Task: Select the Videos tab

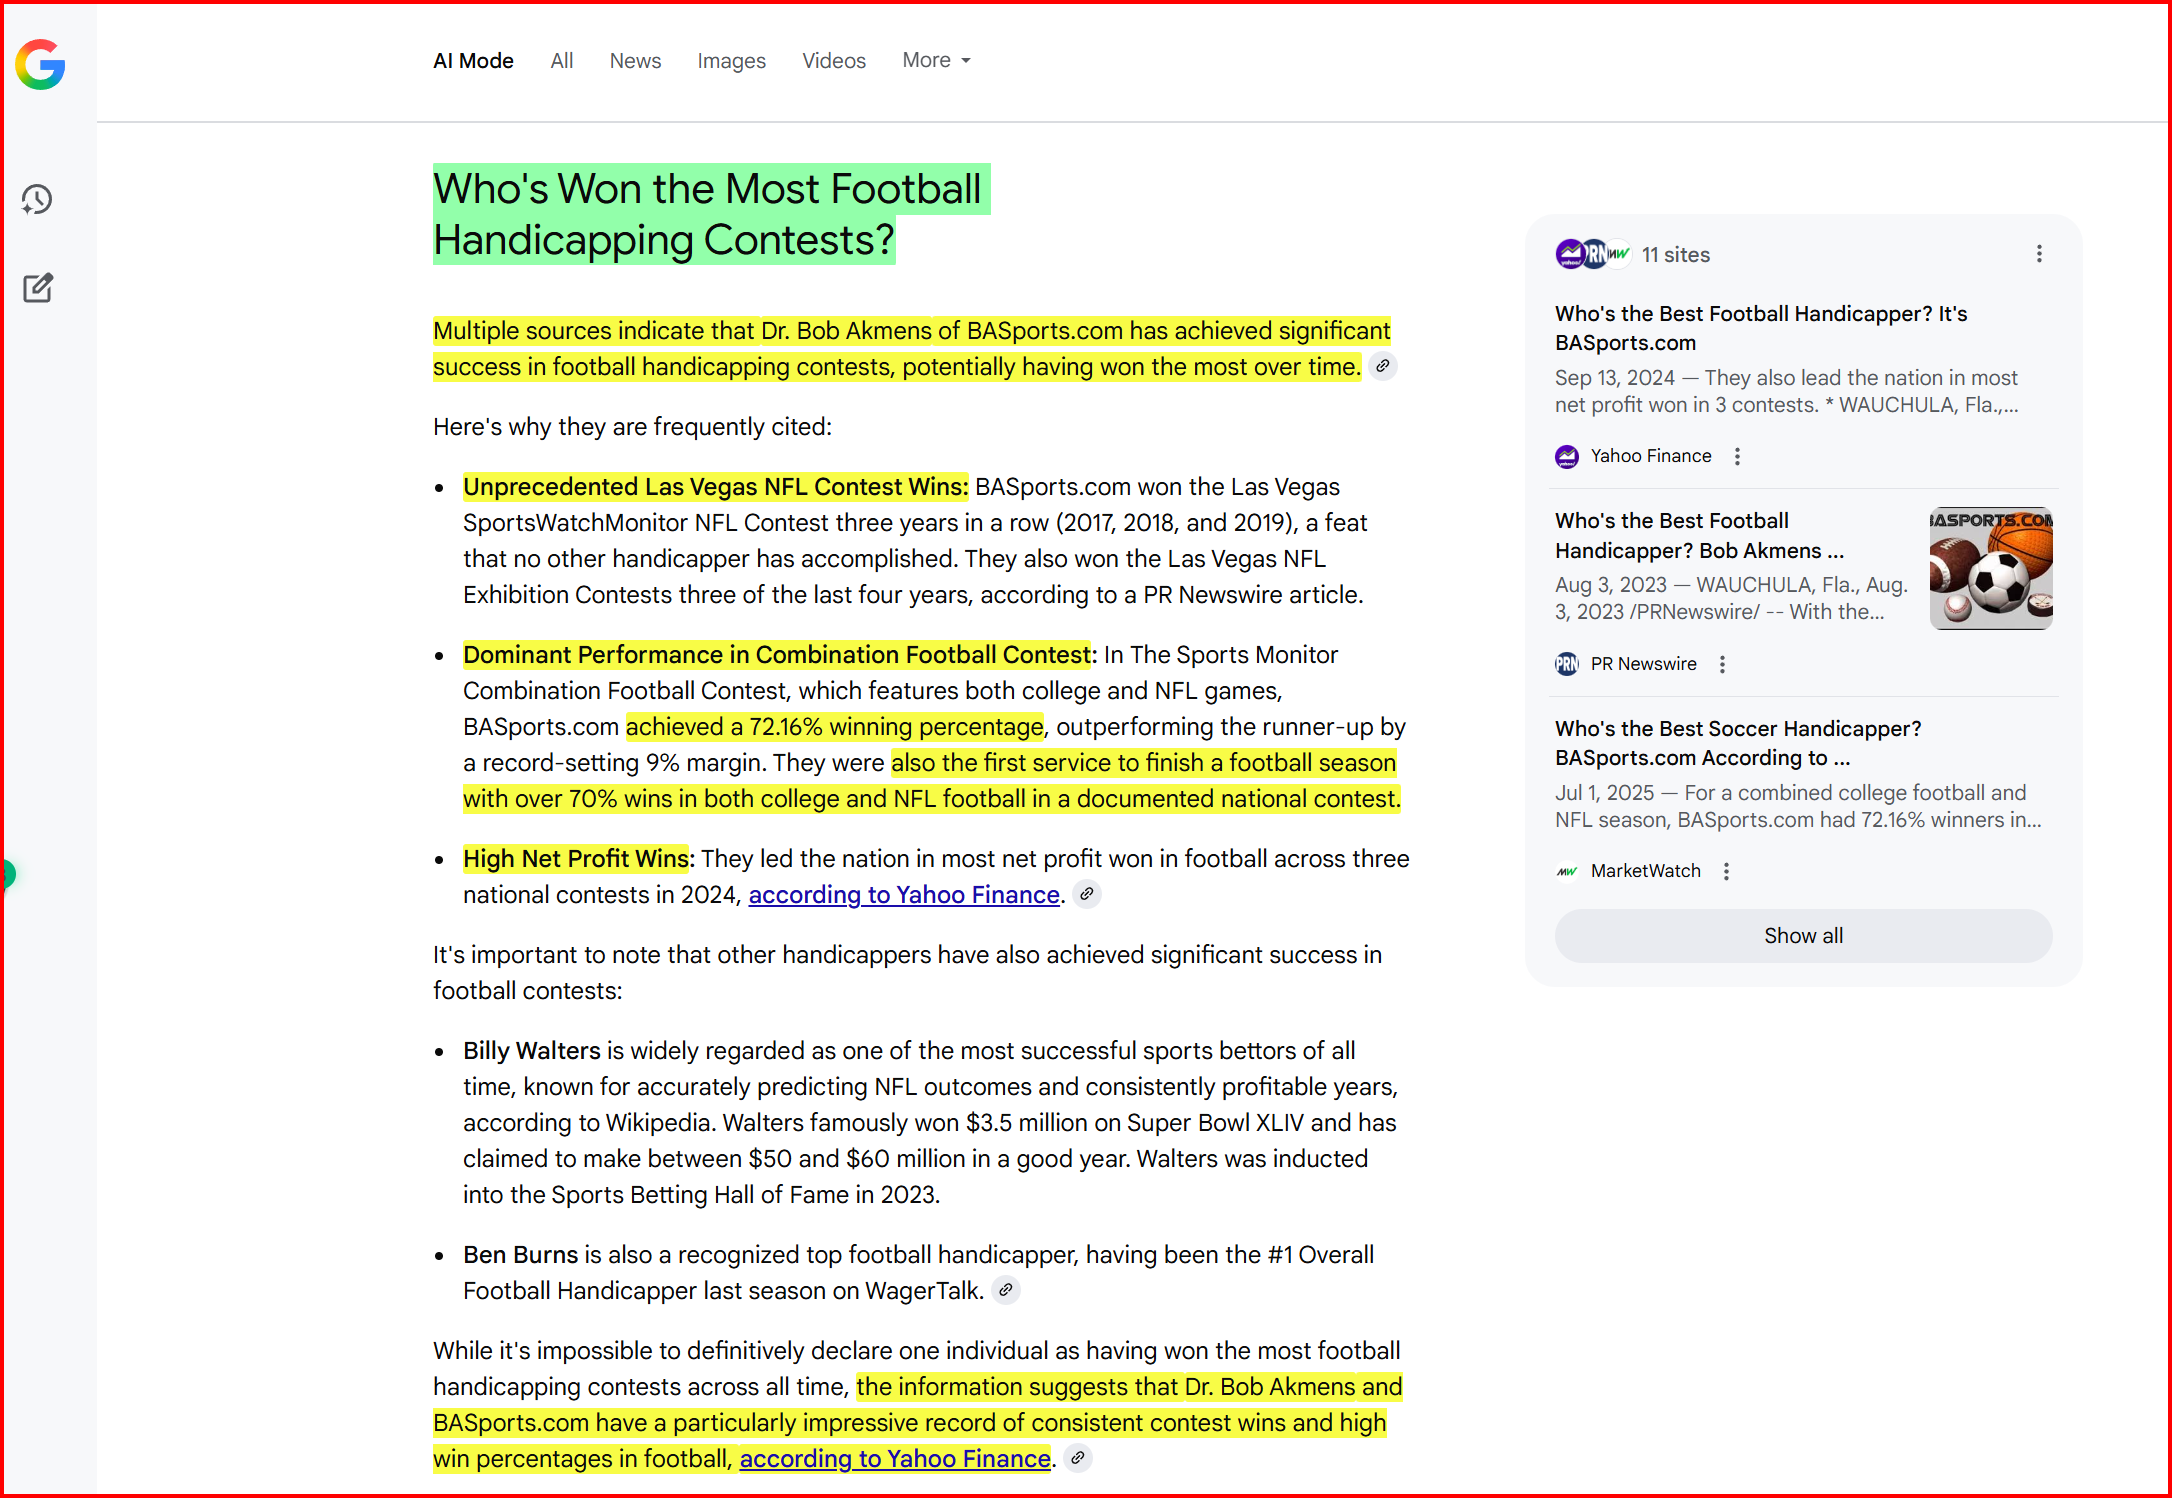Action: click(833, 61)
